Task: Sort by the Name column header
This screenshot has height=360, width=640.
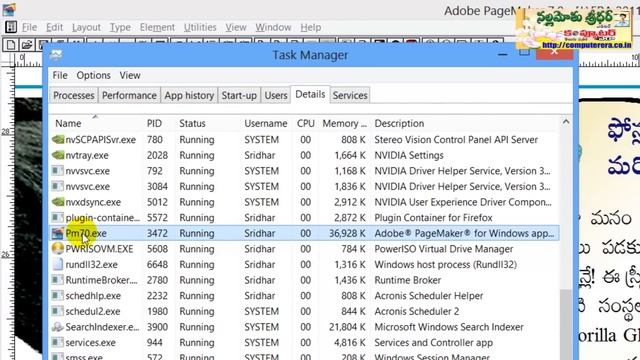Action: (68, 123)
